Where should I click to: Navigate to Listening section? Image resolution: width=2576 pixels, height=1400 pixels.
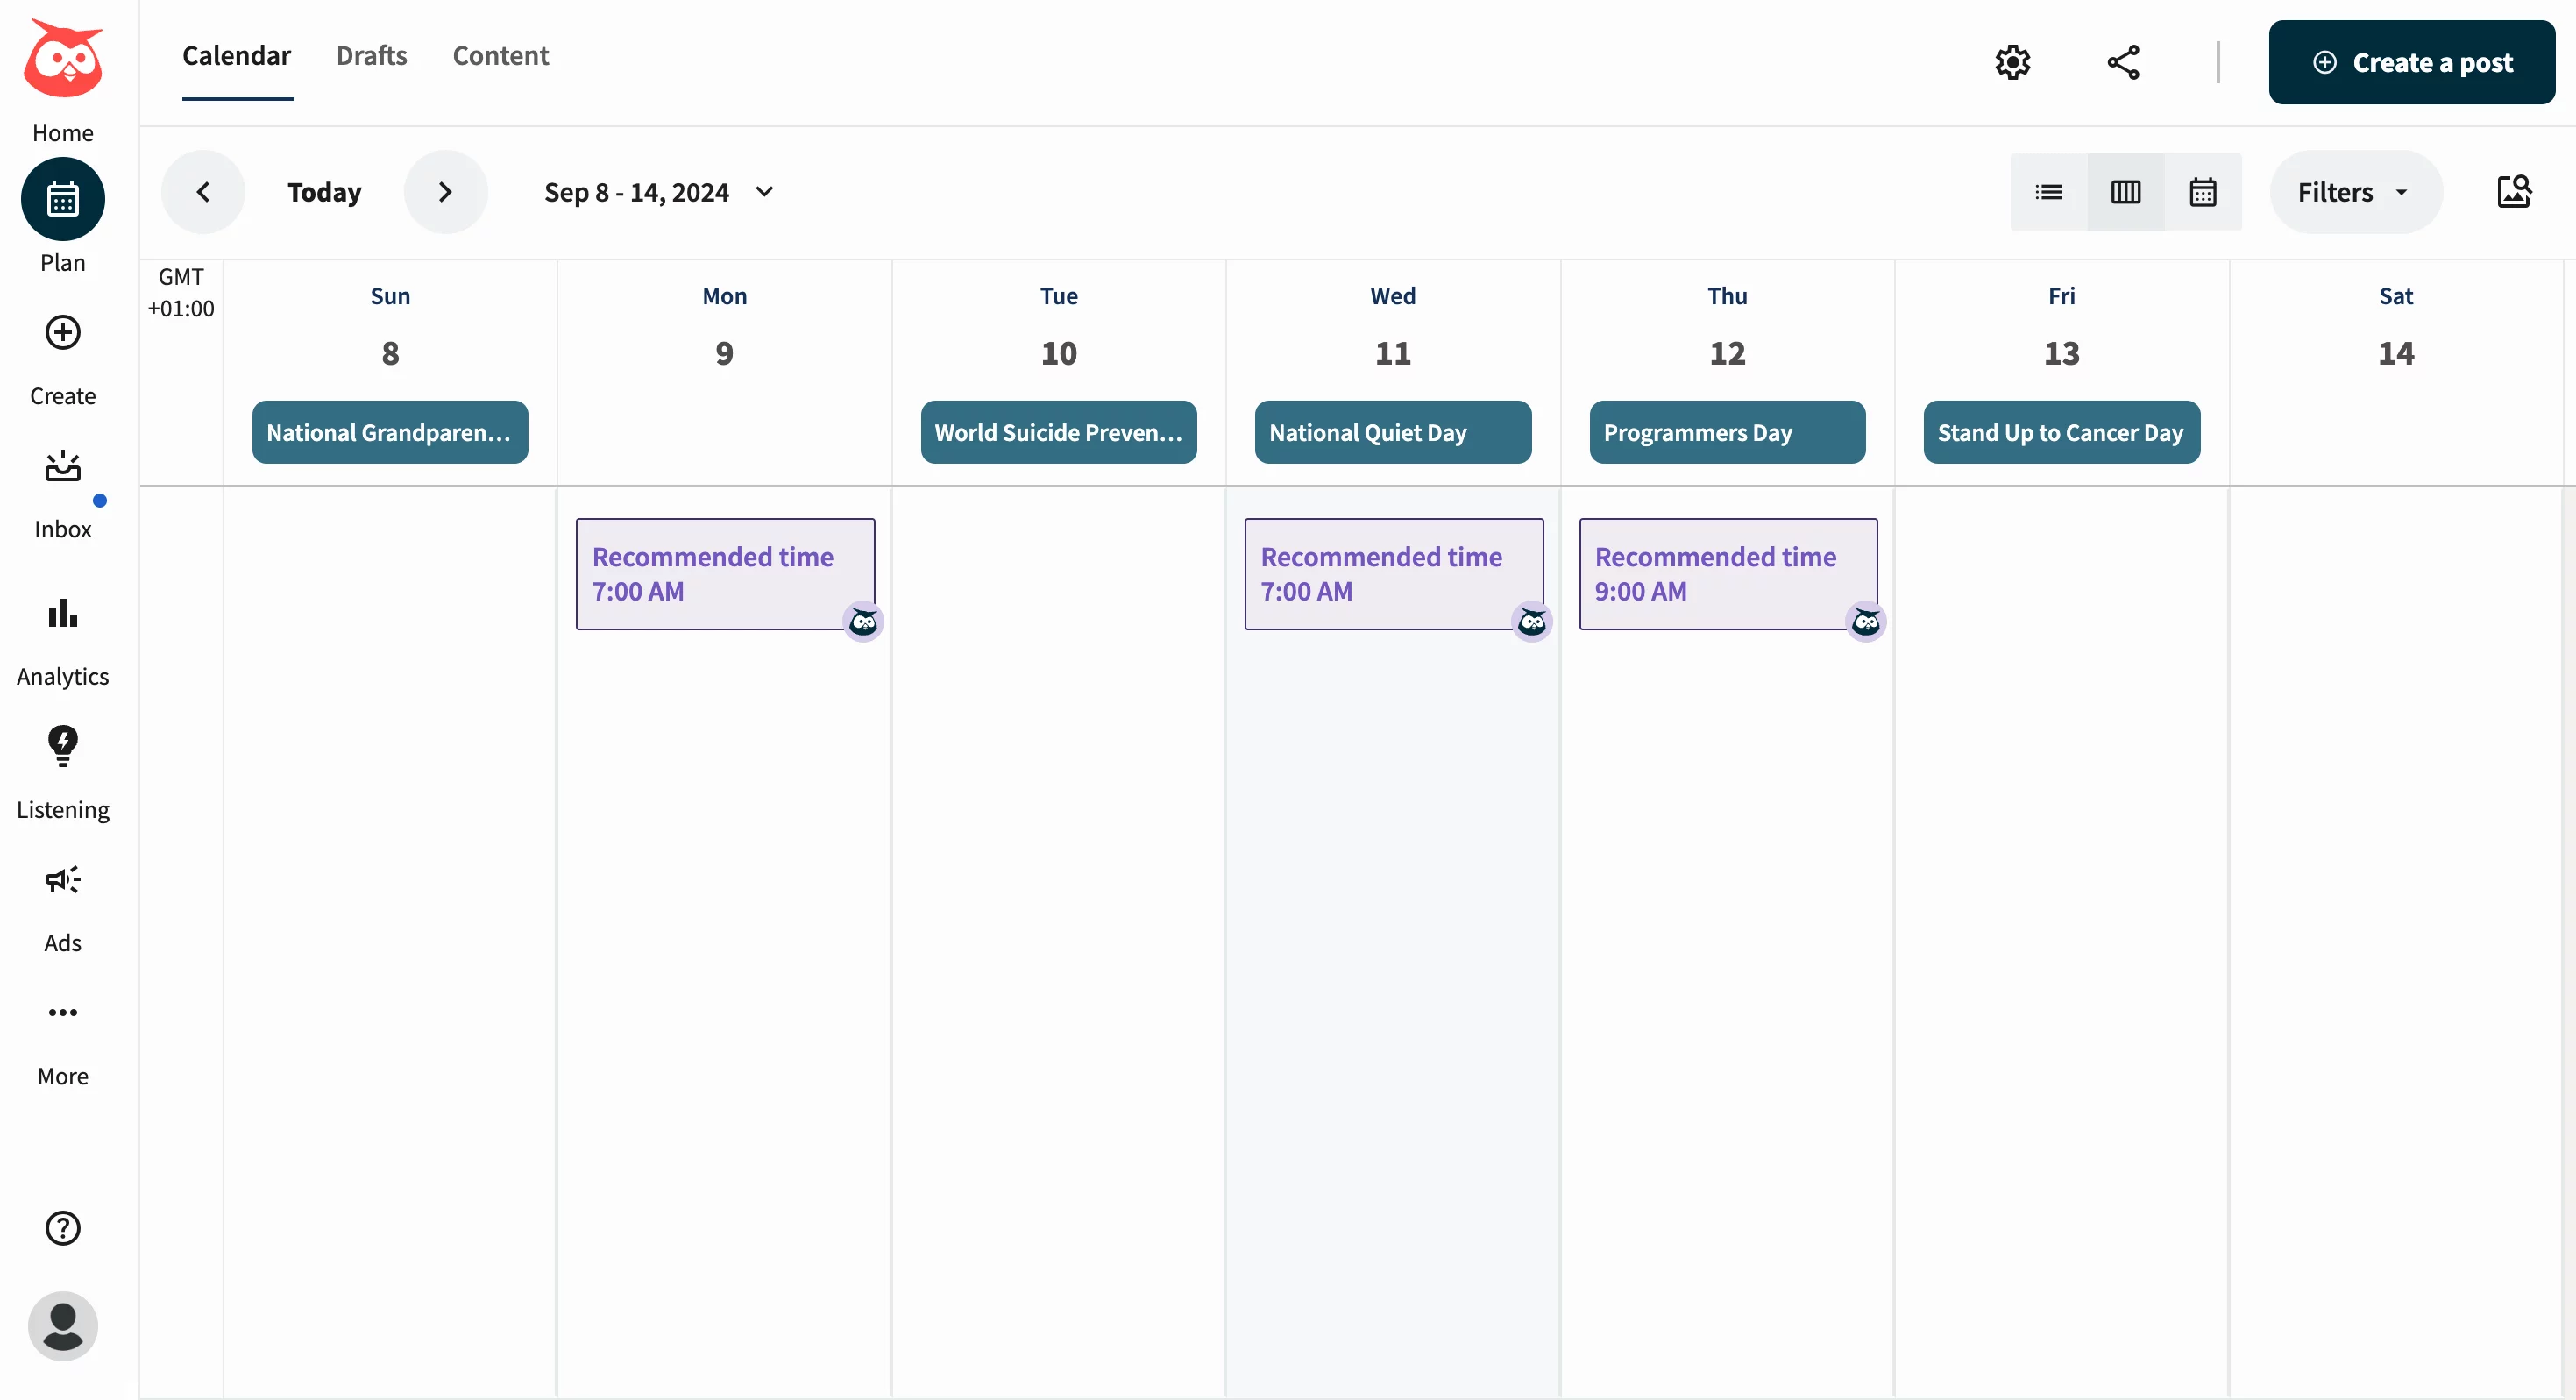coord(62,772)
